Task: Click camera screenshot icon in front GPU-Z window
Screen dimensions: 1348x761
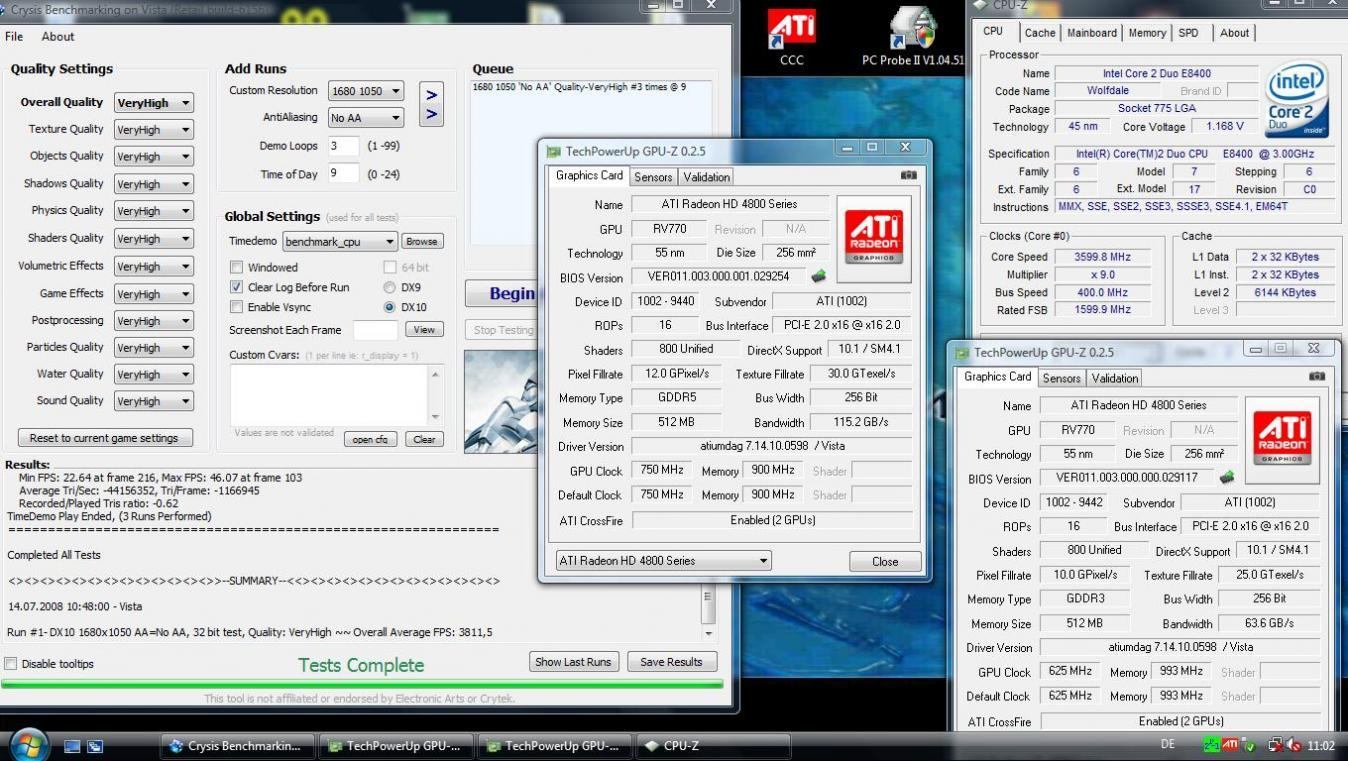Action: (908, 175)
